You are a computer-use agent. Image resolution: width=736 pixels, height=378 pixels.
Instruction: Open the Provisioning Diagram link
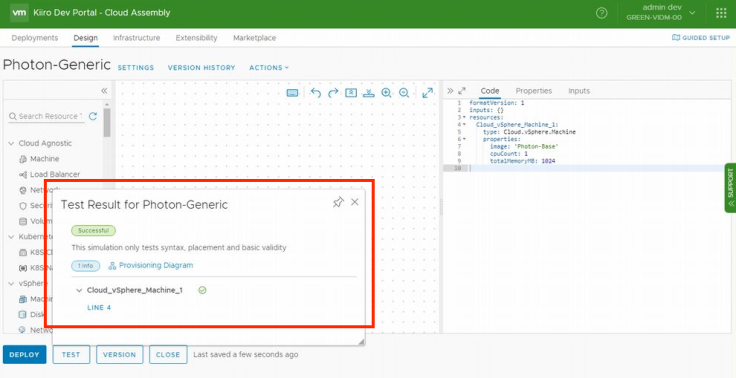coord(156,265)
